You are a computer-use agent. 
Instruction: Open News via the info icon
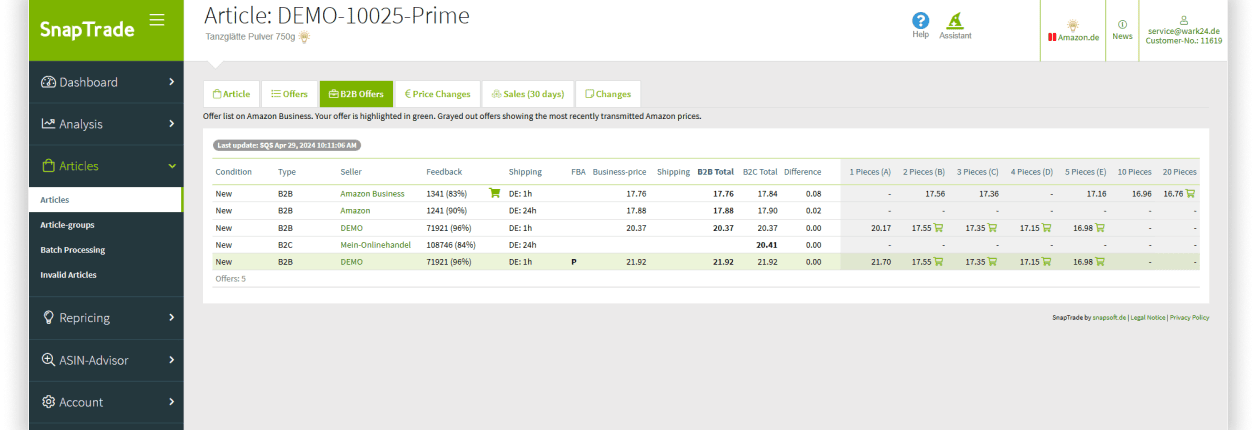[1122, 24]
